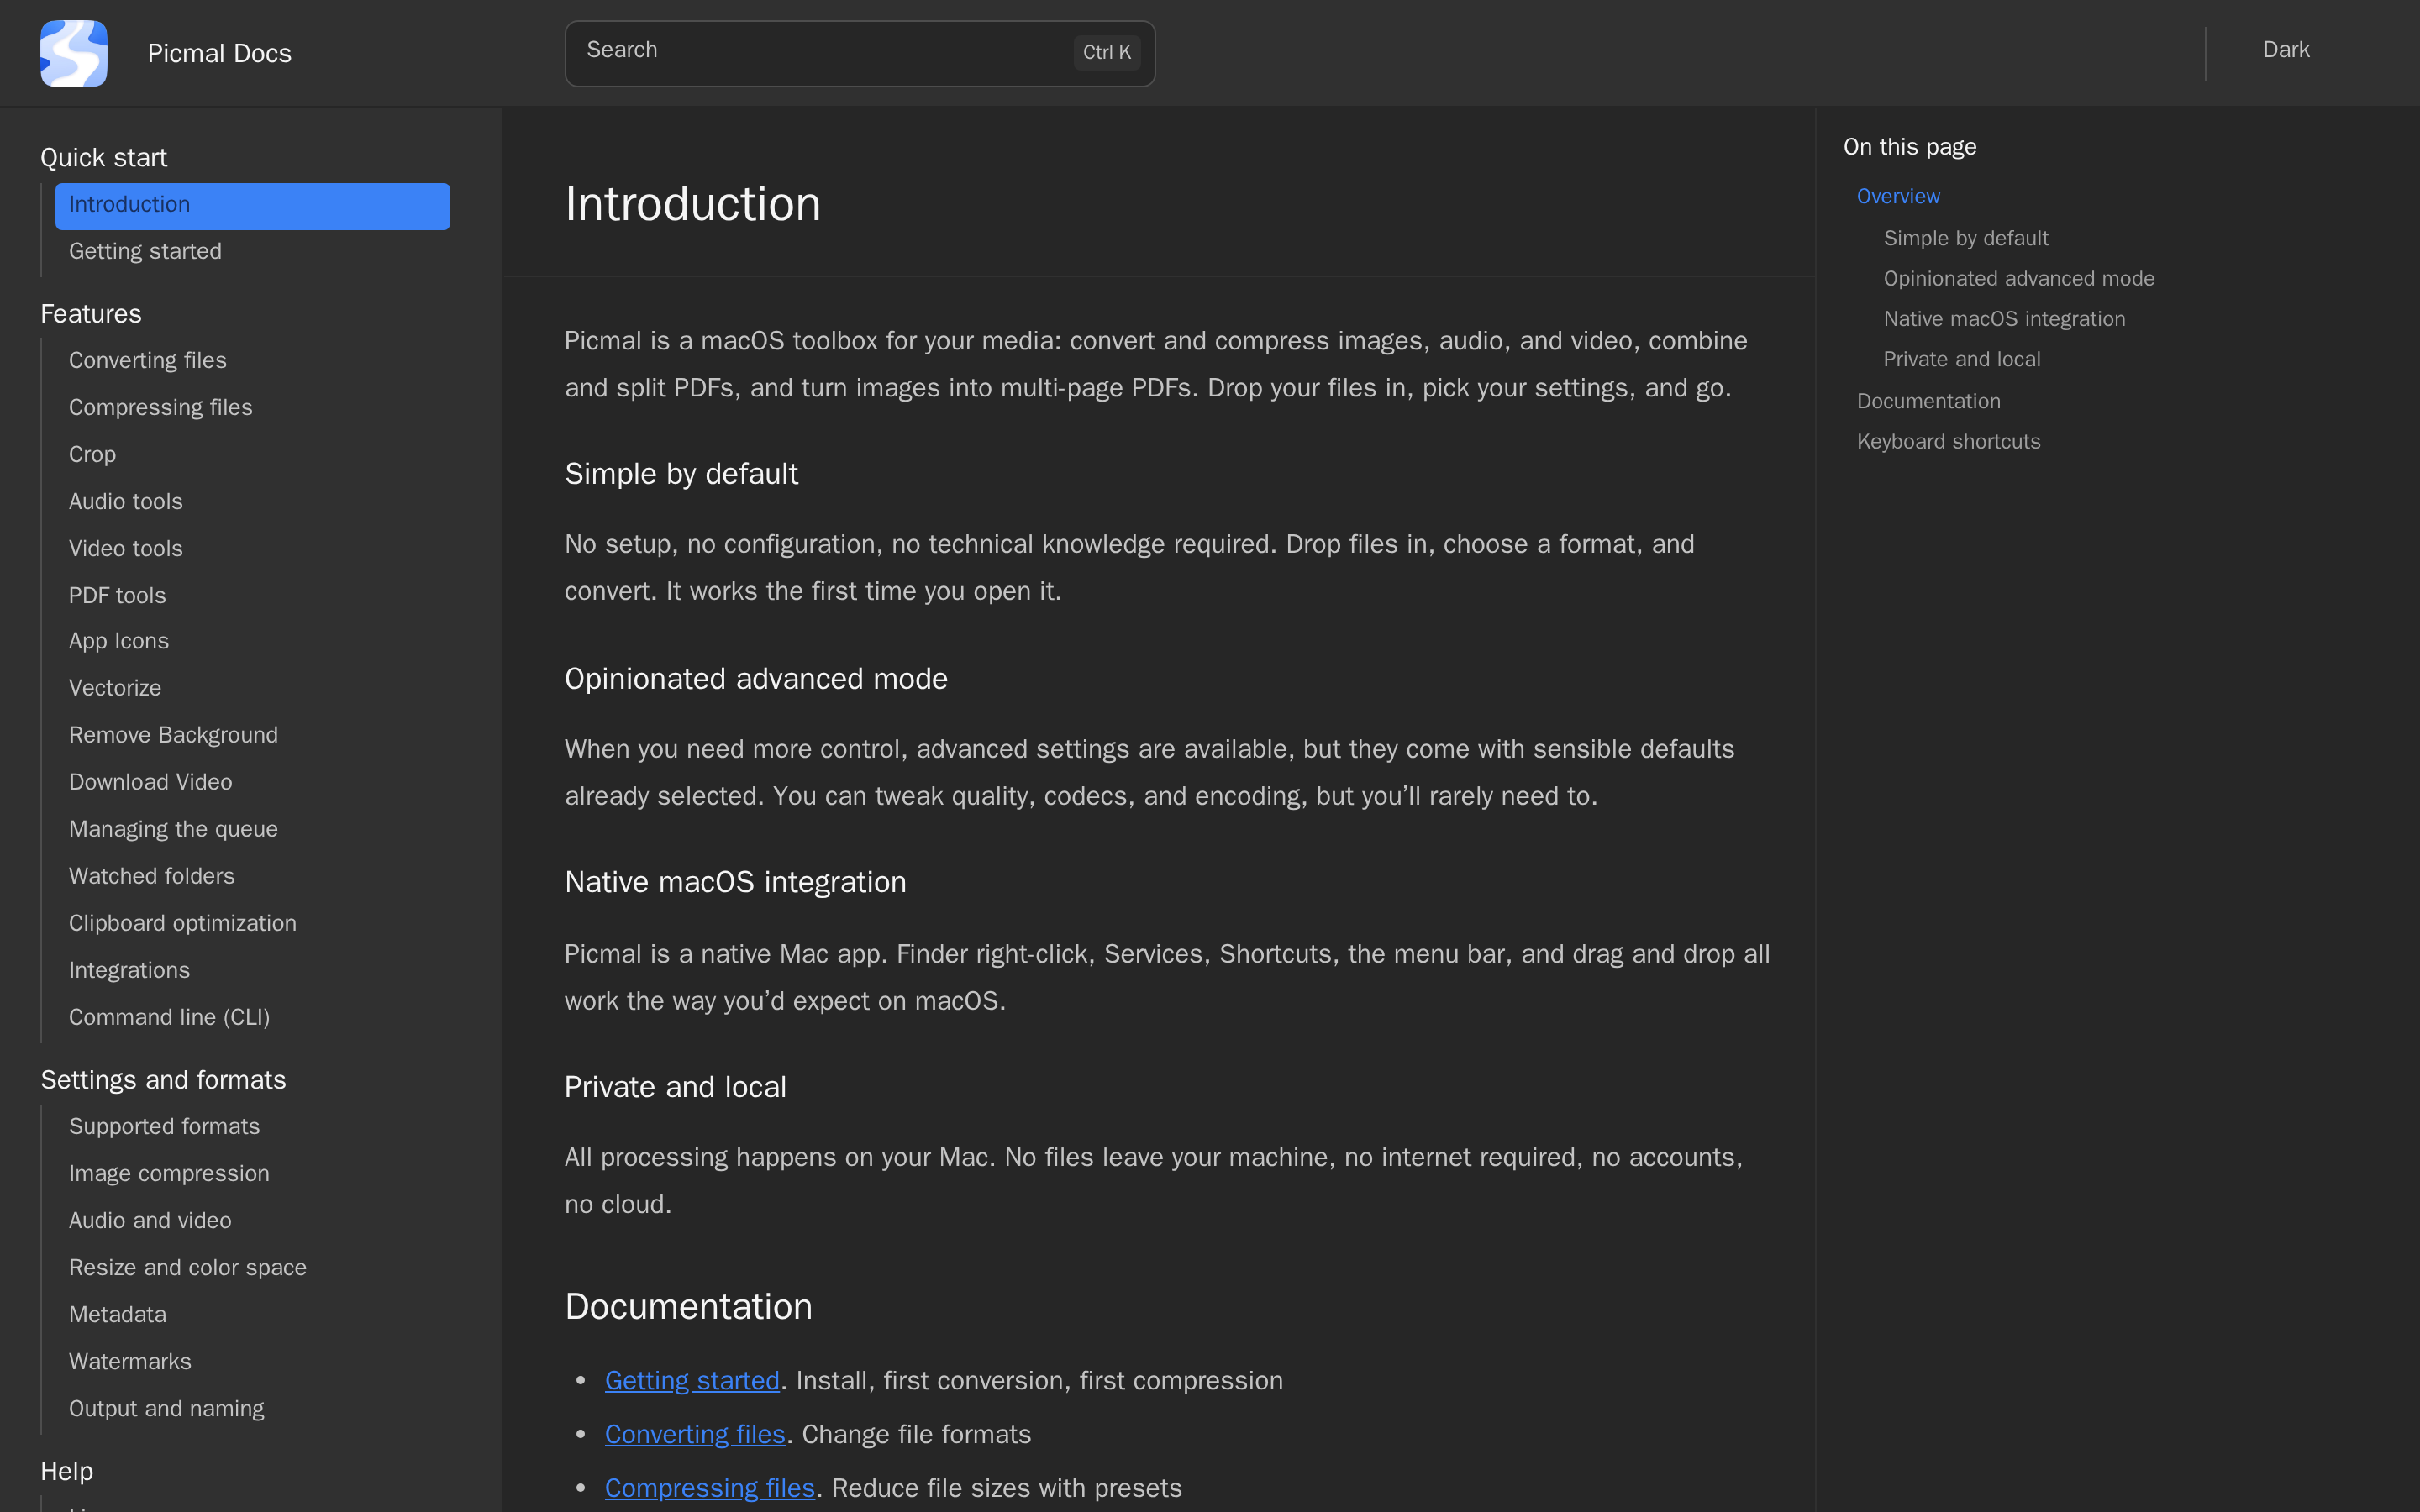Image resolution: width=2420 pixels, height=1512 pixels.
Task: Open the Picmal Docs home link
Action: tap(219, 53)
